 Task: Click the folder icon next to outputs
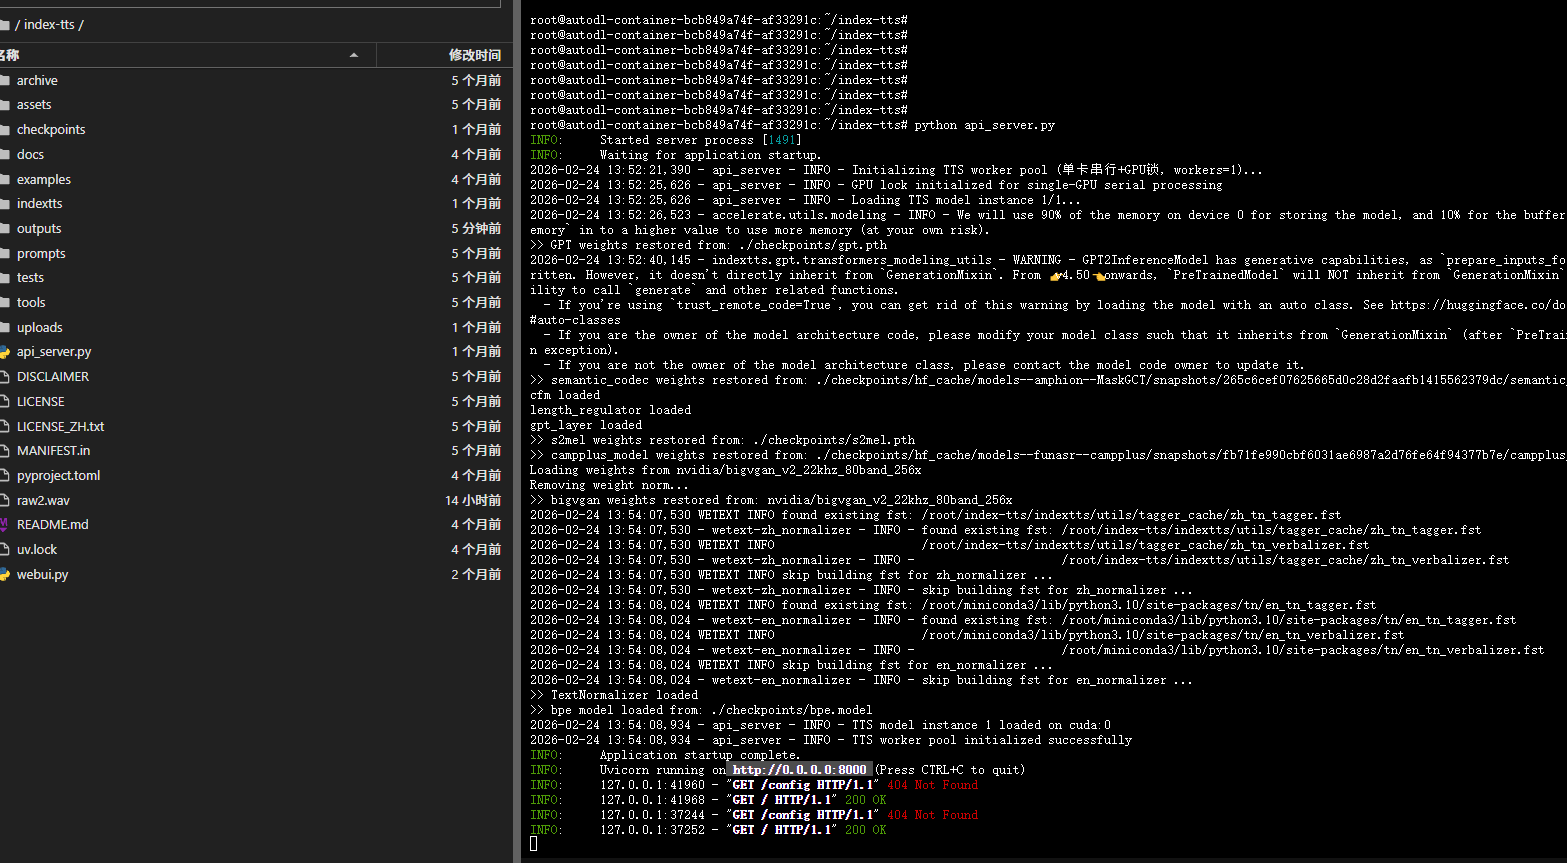(x=4, y=229)
